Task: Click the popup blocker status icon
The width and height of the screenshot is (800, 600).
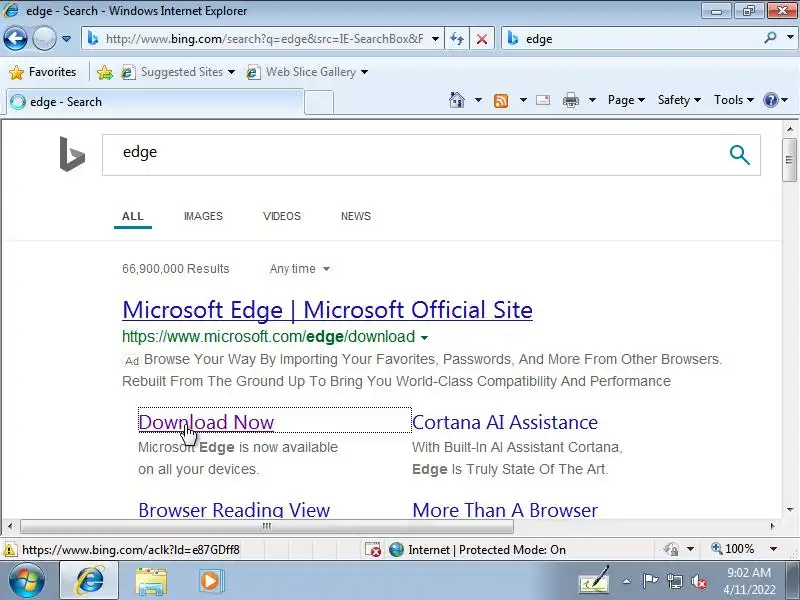Action: [x=373, y=549]
